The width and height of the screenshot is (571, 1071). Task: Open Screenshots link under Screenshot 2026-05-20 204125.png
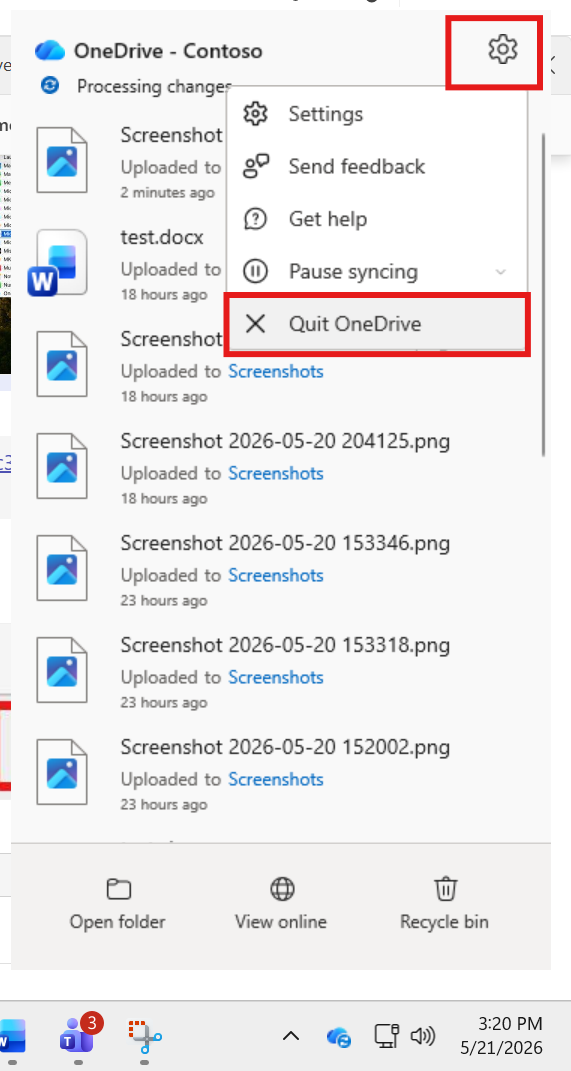click(x=275, y=473)
